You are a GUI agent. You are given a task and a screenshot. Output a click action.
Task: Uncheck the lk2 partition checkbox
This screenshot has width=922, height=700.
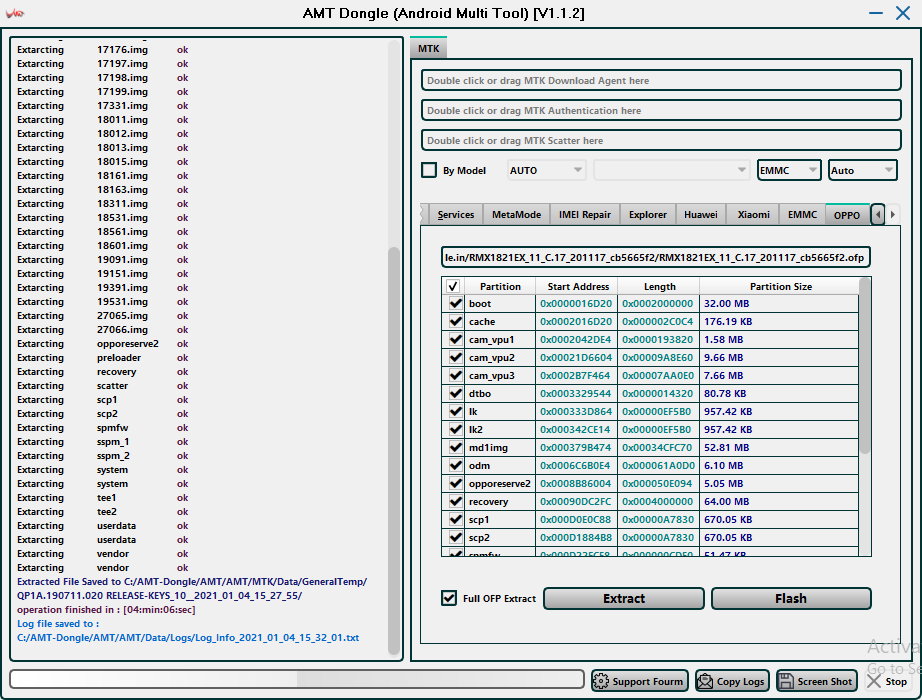point(456,429)
